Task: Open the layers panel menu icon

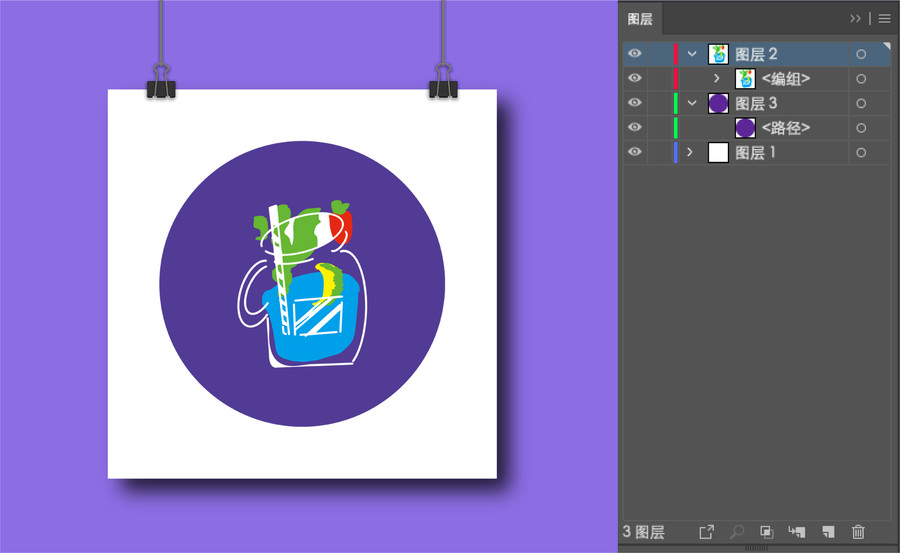Action: click(x=885, y=19)
